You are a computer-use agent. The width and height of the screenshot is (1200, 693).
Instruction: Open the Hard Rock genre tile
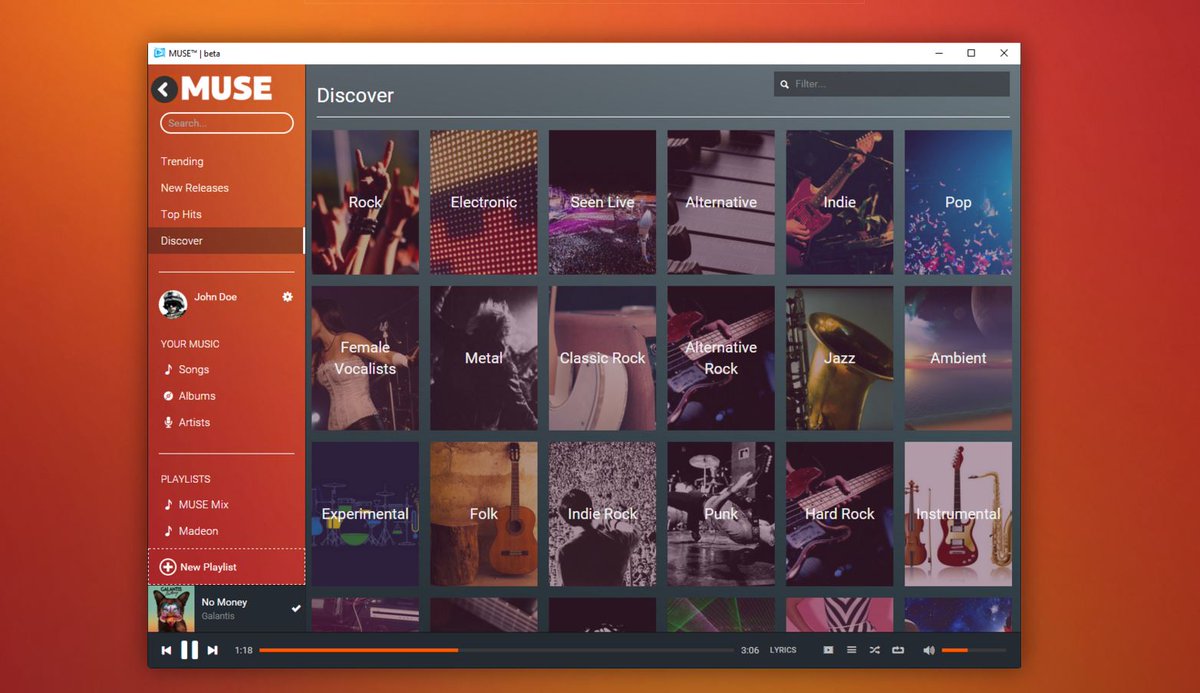point(840,514)
